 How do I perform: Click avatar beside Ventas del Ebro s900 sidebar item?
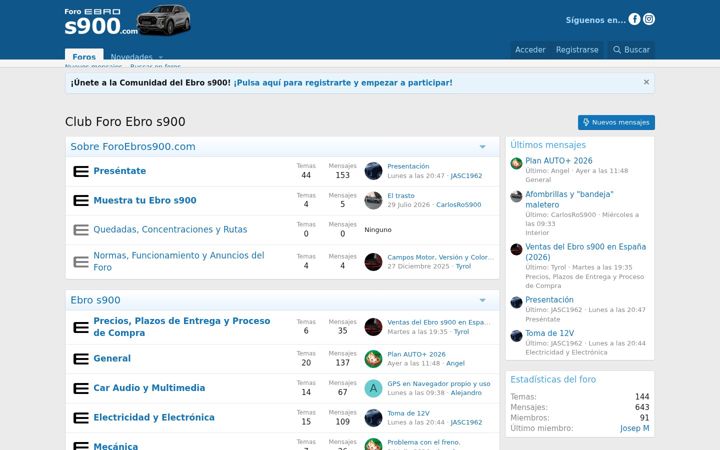516,249
